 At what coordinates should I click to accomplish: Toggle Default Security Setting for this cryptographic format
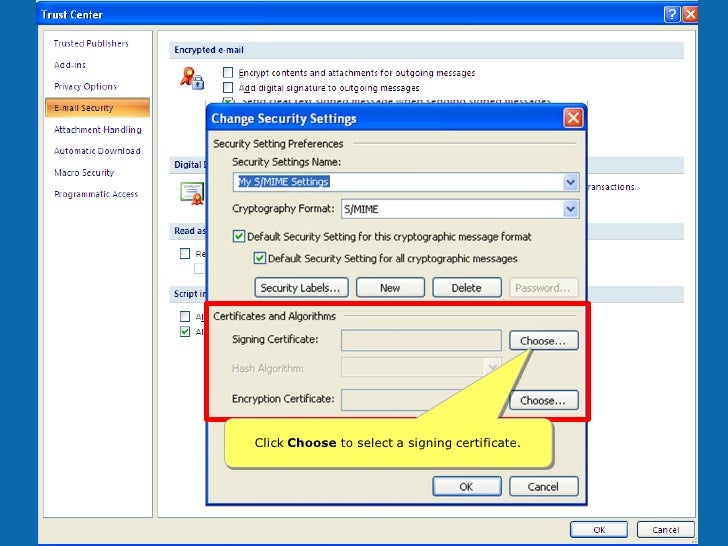pyautogui.click(x=239, y=236)
